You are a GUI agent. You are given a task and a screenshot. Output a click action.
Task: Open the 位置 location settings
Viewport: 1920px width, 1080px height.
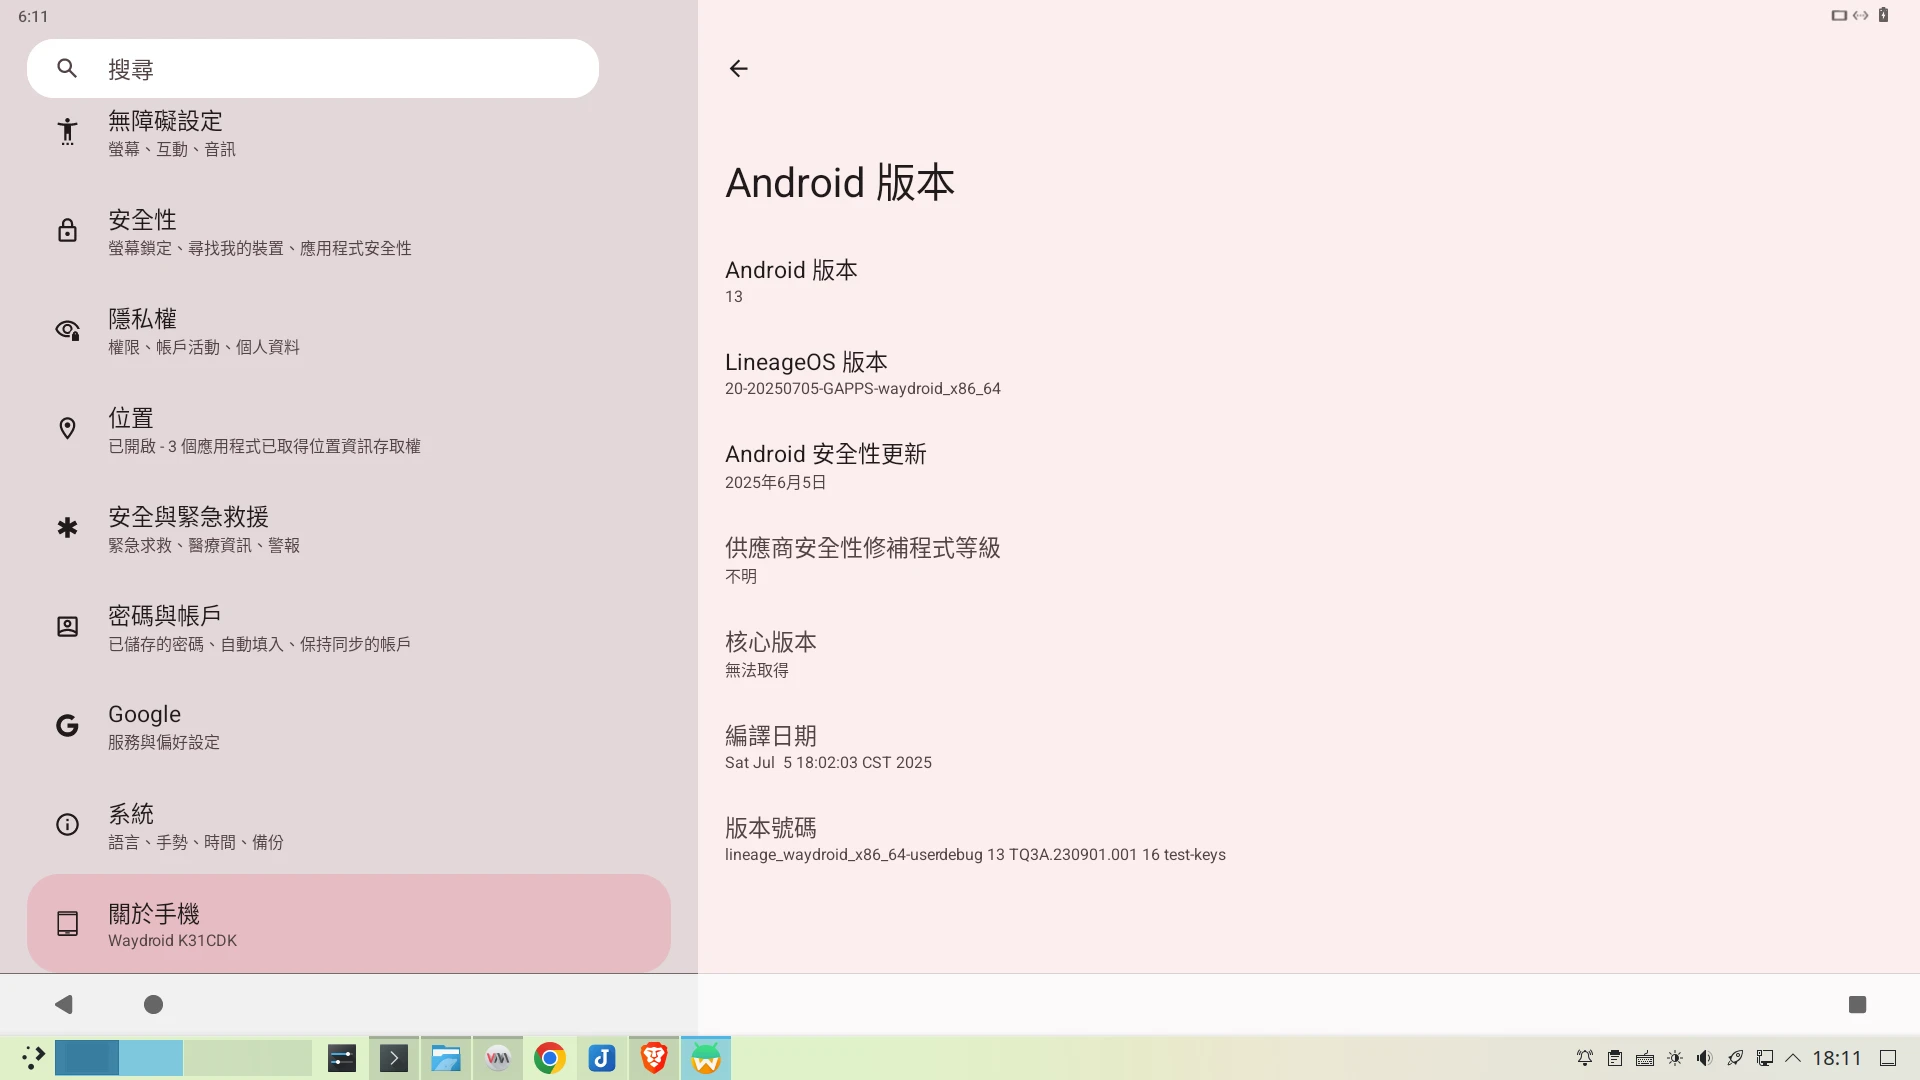tap(349, 429)
